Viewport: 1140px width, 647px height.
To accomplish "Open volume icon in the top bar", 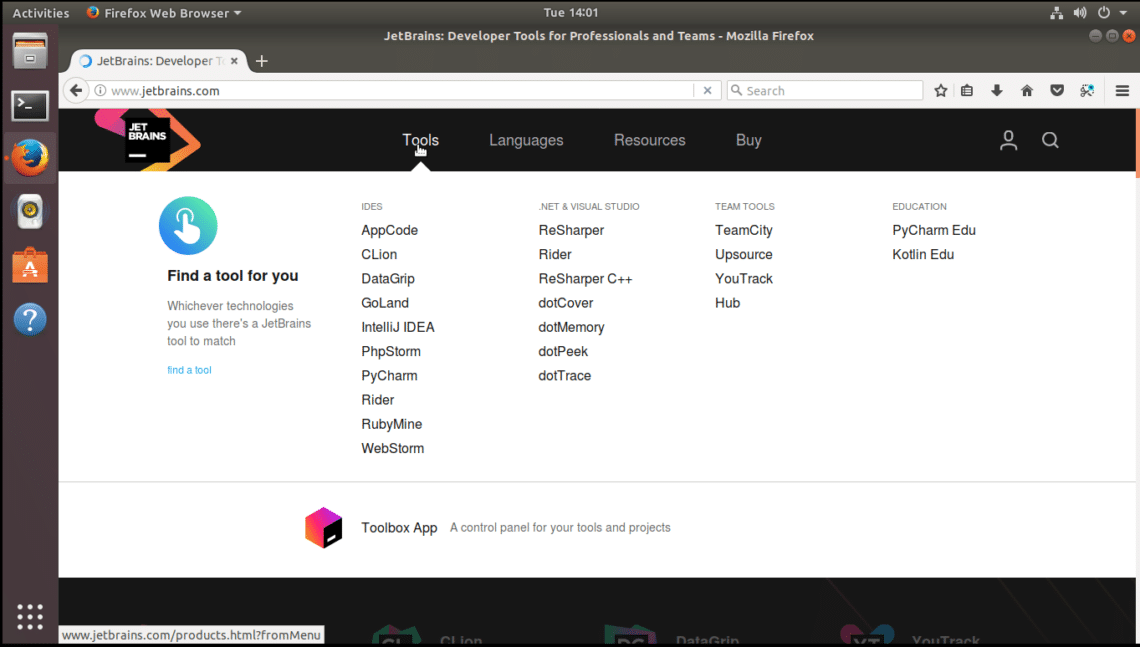I will [x=1080, y=12].
